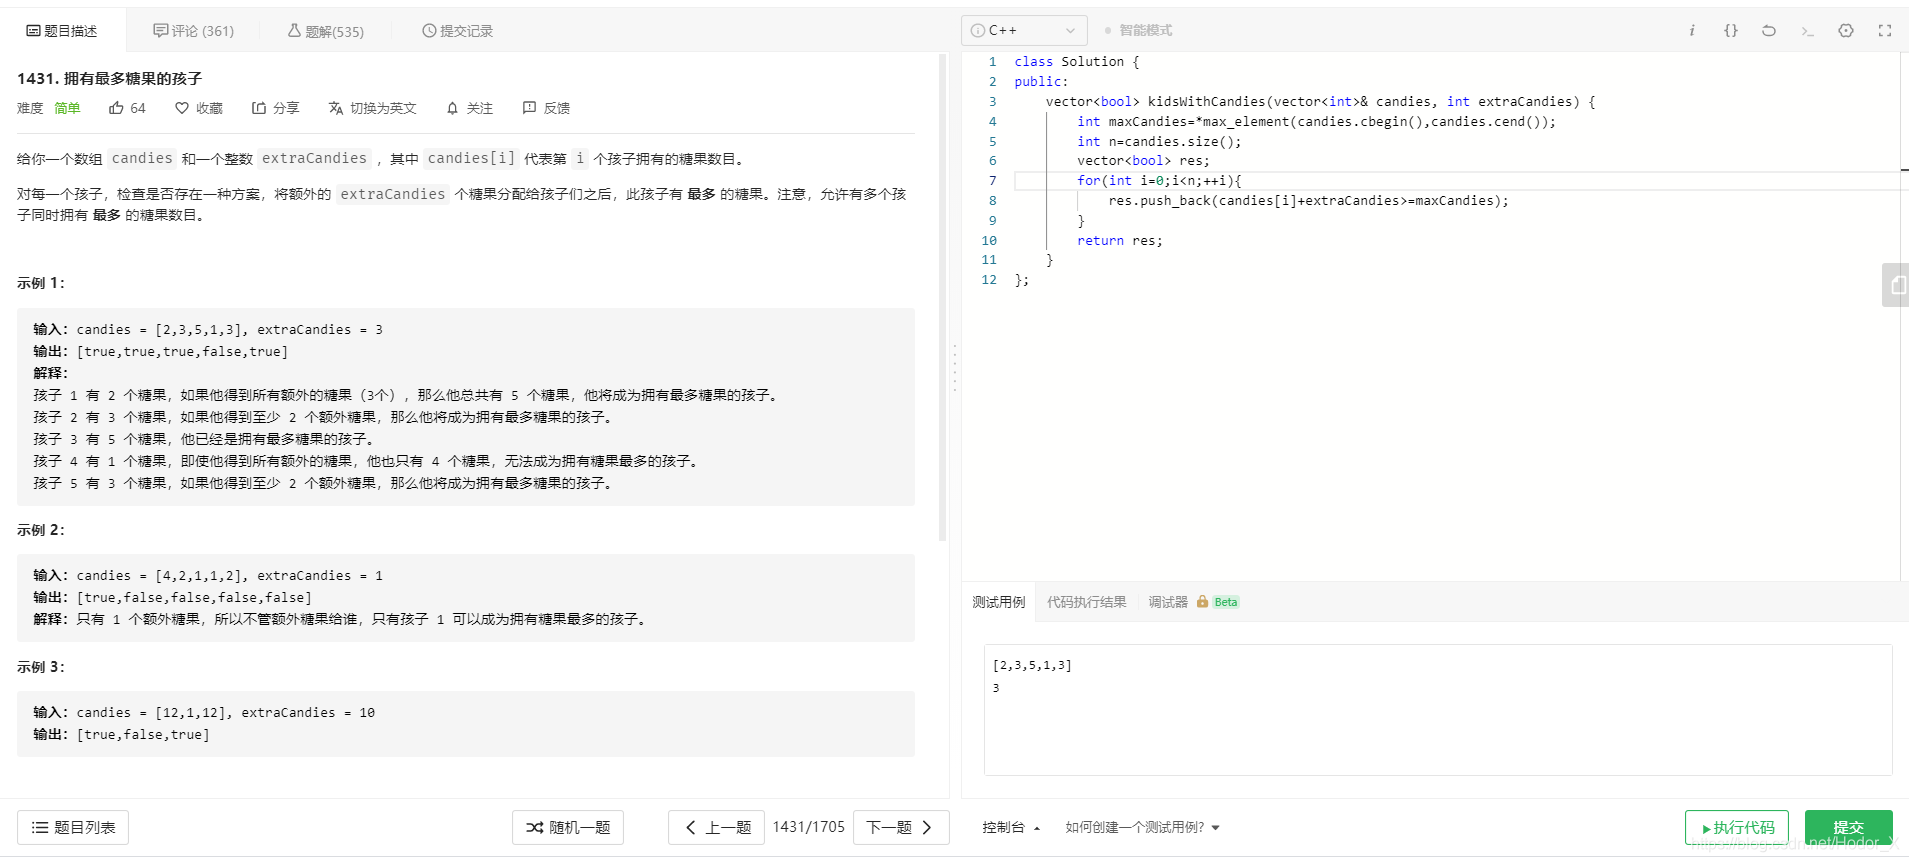The width and height of the screenshot is (1909, 862).
Task: Open the terminal prompt icon
Action: [x=1807, y=31]
